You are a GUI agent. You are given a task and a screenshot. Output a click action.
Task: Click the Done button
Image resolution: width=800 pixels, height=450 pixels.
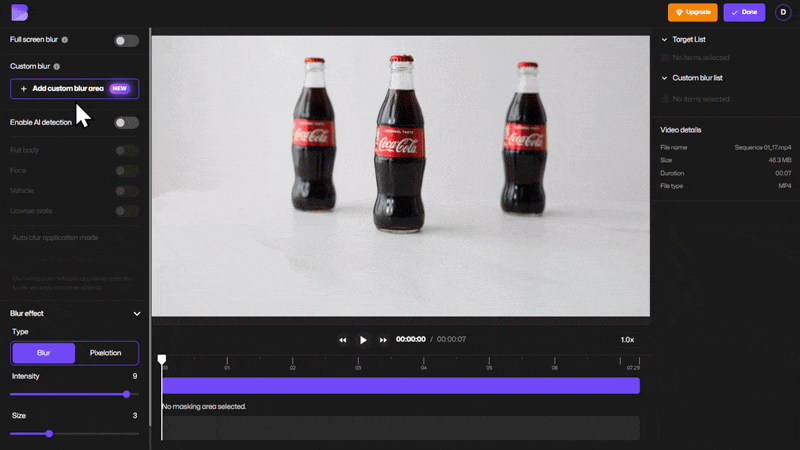pyautogui.click(x=744, y=12)
